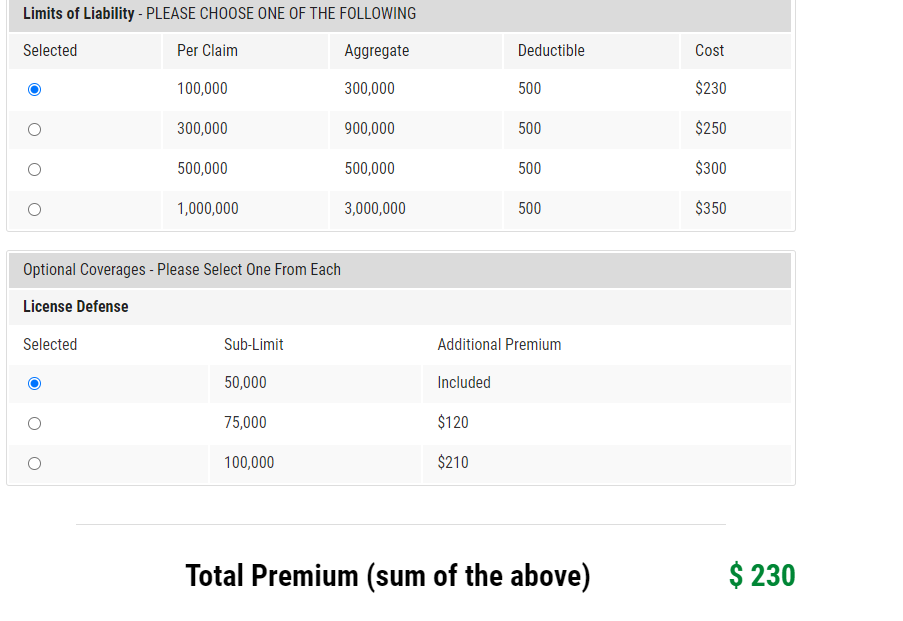Click the green Total Premium amount

[x=762, y=576]
